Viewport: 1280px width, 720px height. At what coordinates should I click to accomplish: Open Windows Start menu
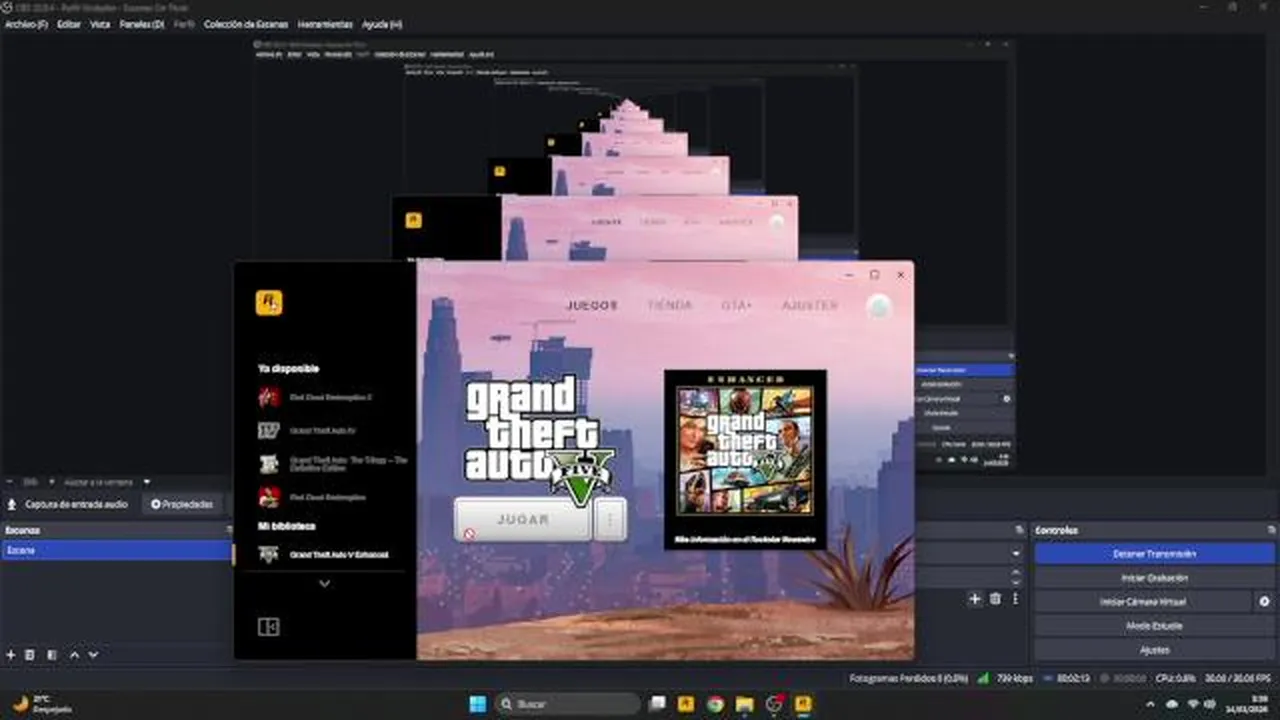(477, 704)
